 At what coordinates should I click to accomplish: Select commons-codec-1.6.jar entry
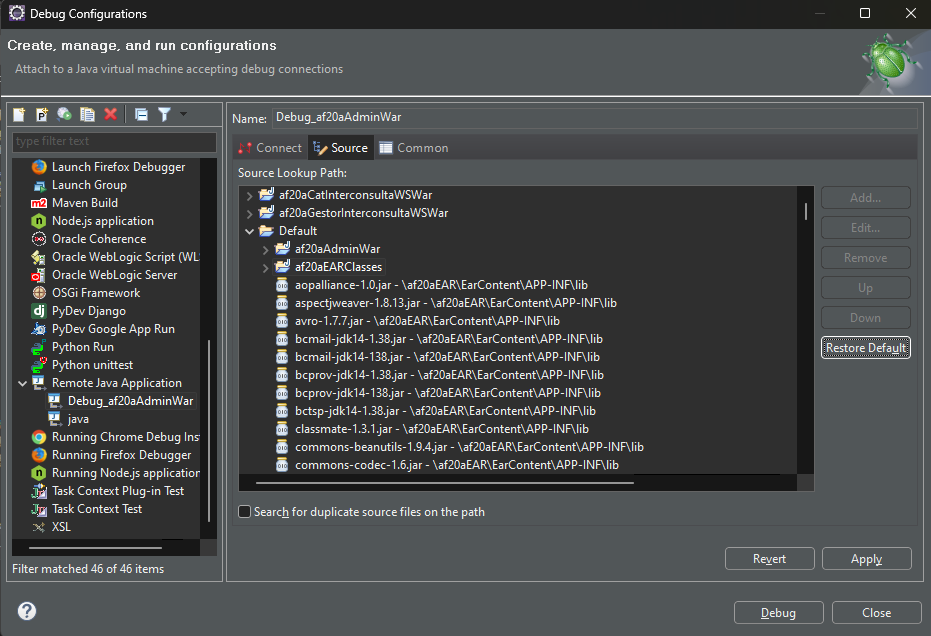(457, 465)
